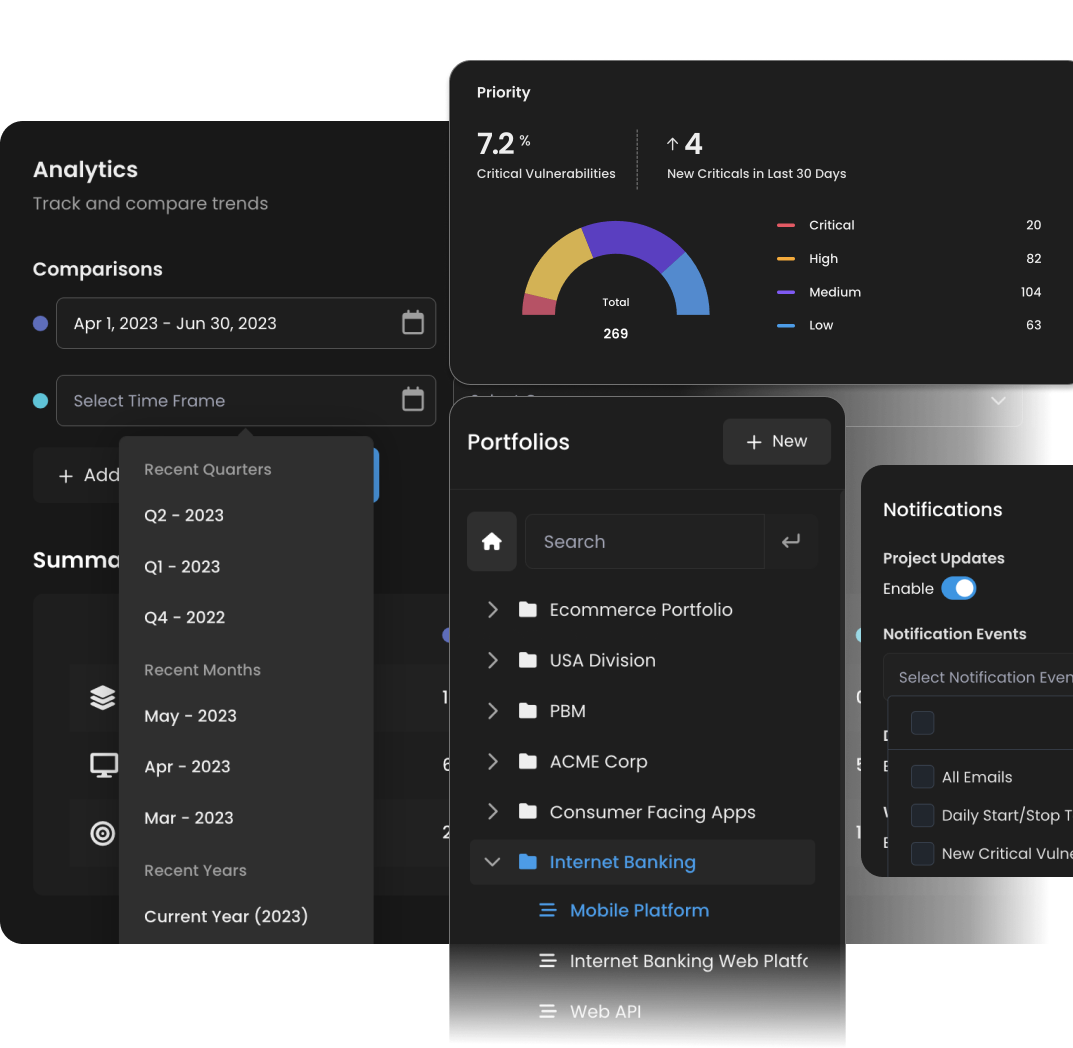Image resolution: width=1073 pixels, height=1048 pixels.
Task: Choose Current Year (2023) option
Action: point(226,916)
